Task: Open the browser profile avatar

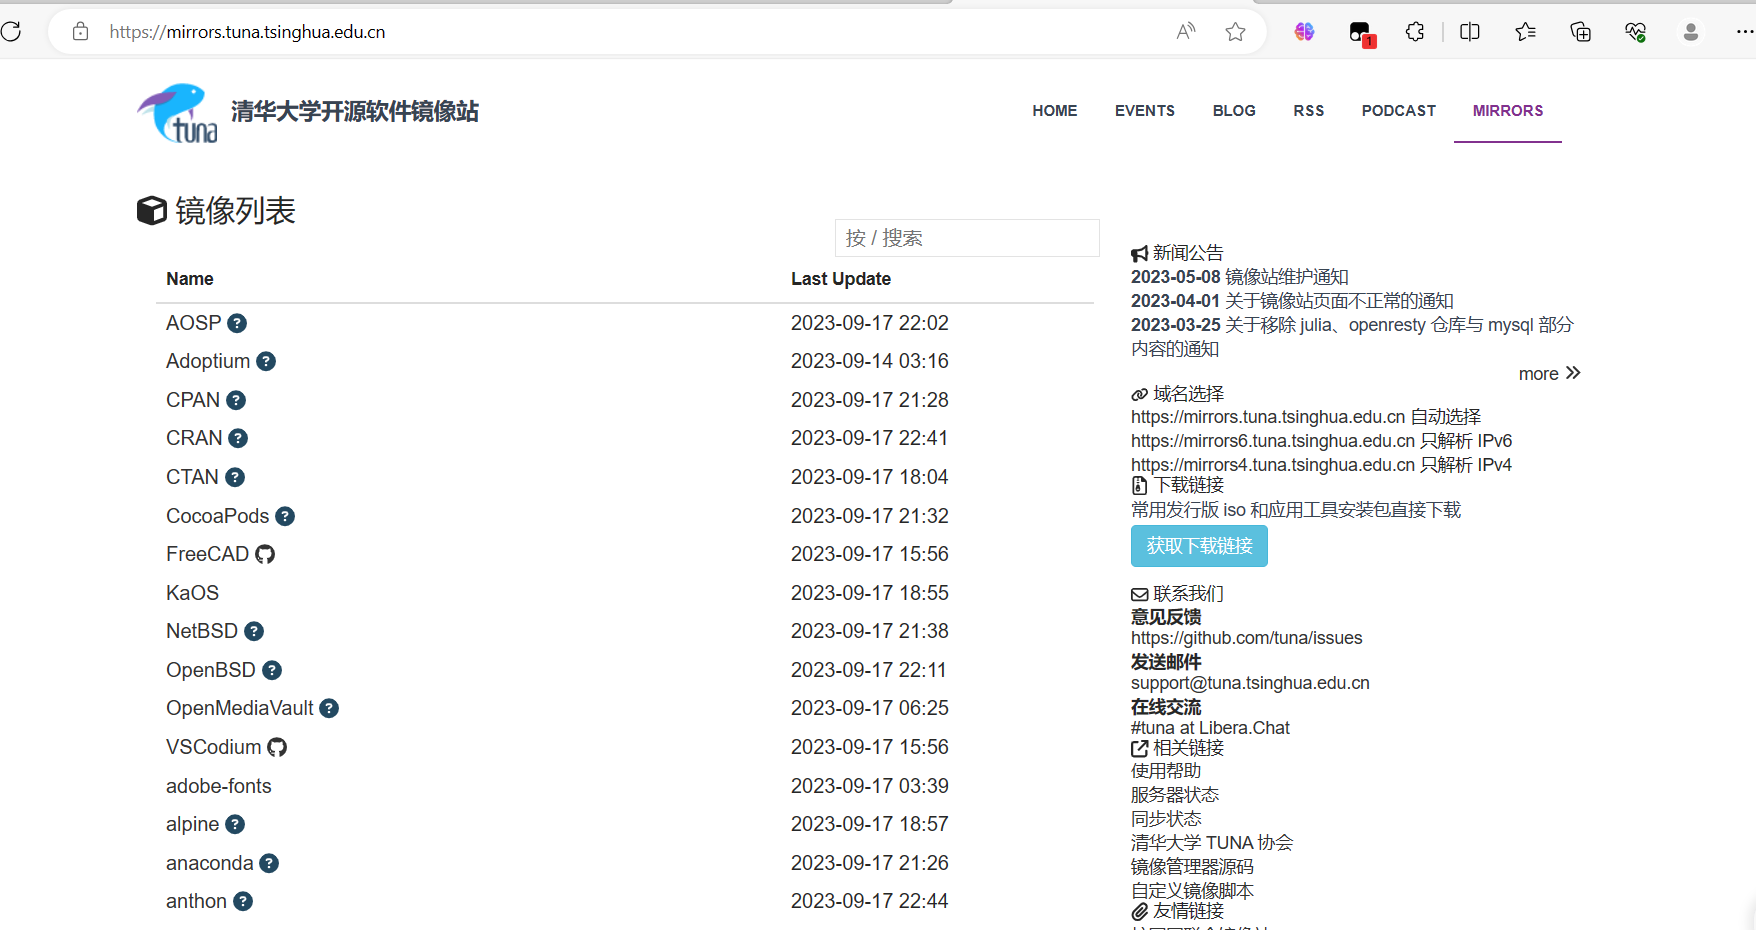Action: pos(1691,32)
